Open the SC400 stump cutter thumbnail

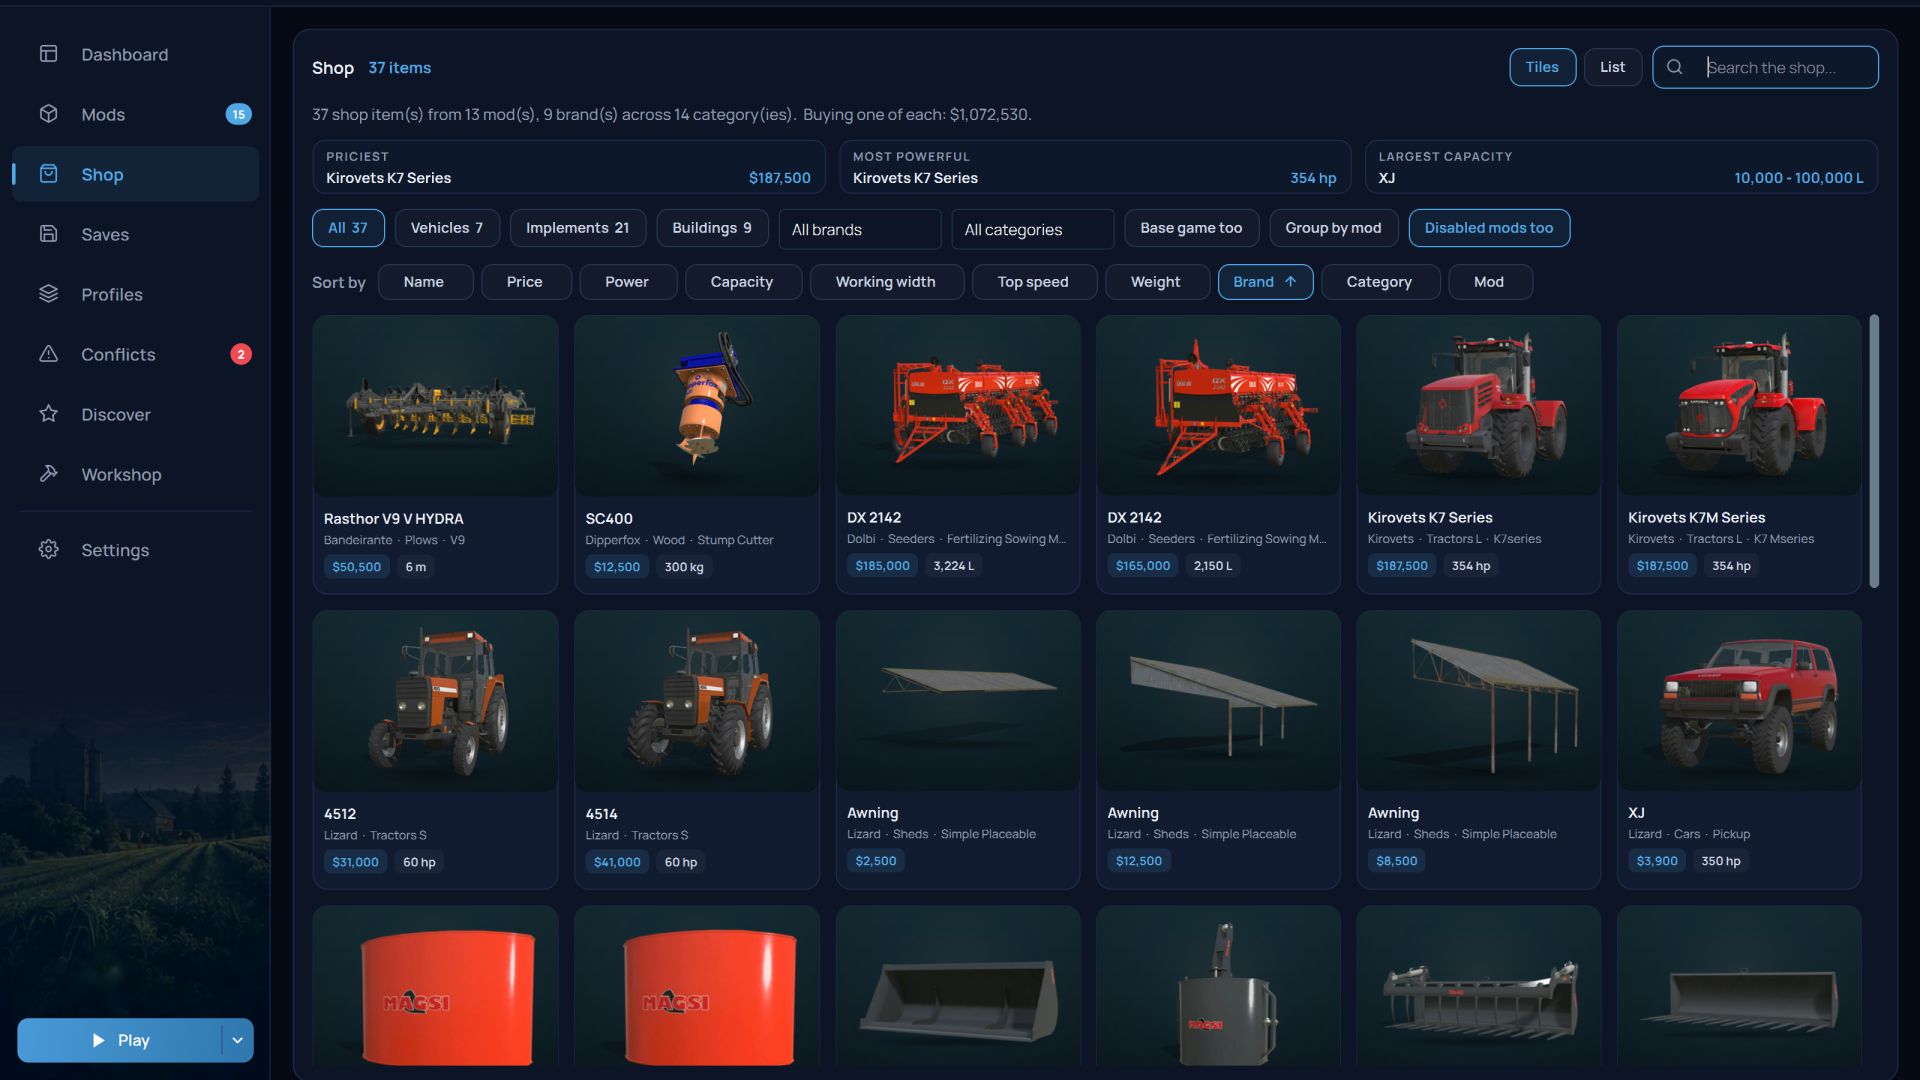point(697,406)
